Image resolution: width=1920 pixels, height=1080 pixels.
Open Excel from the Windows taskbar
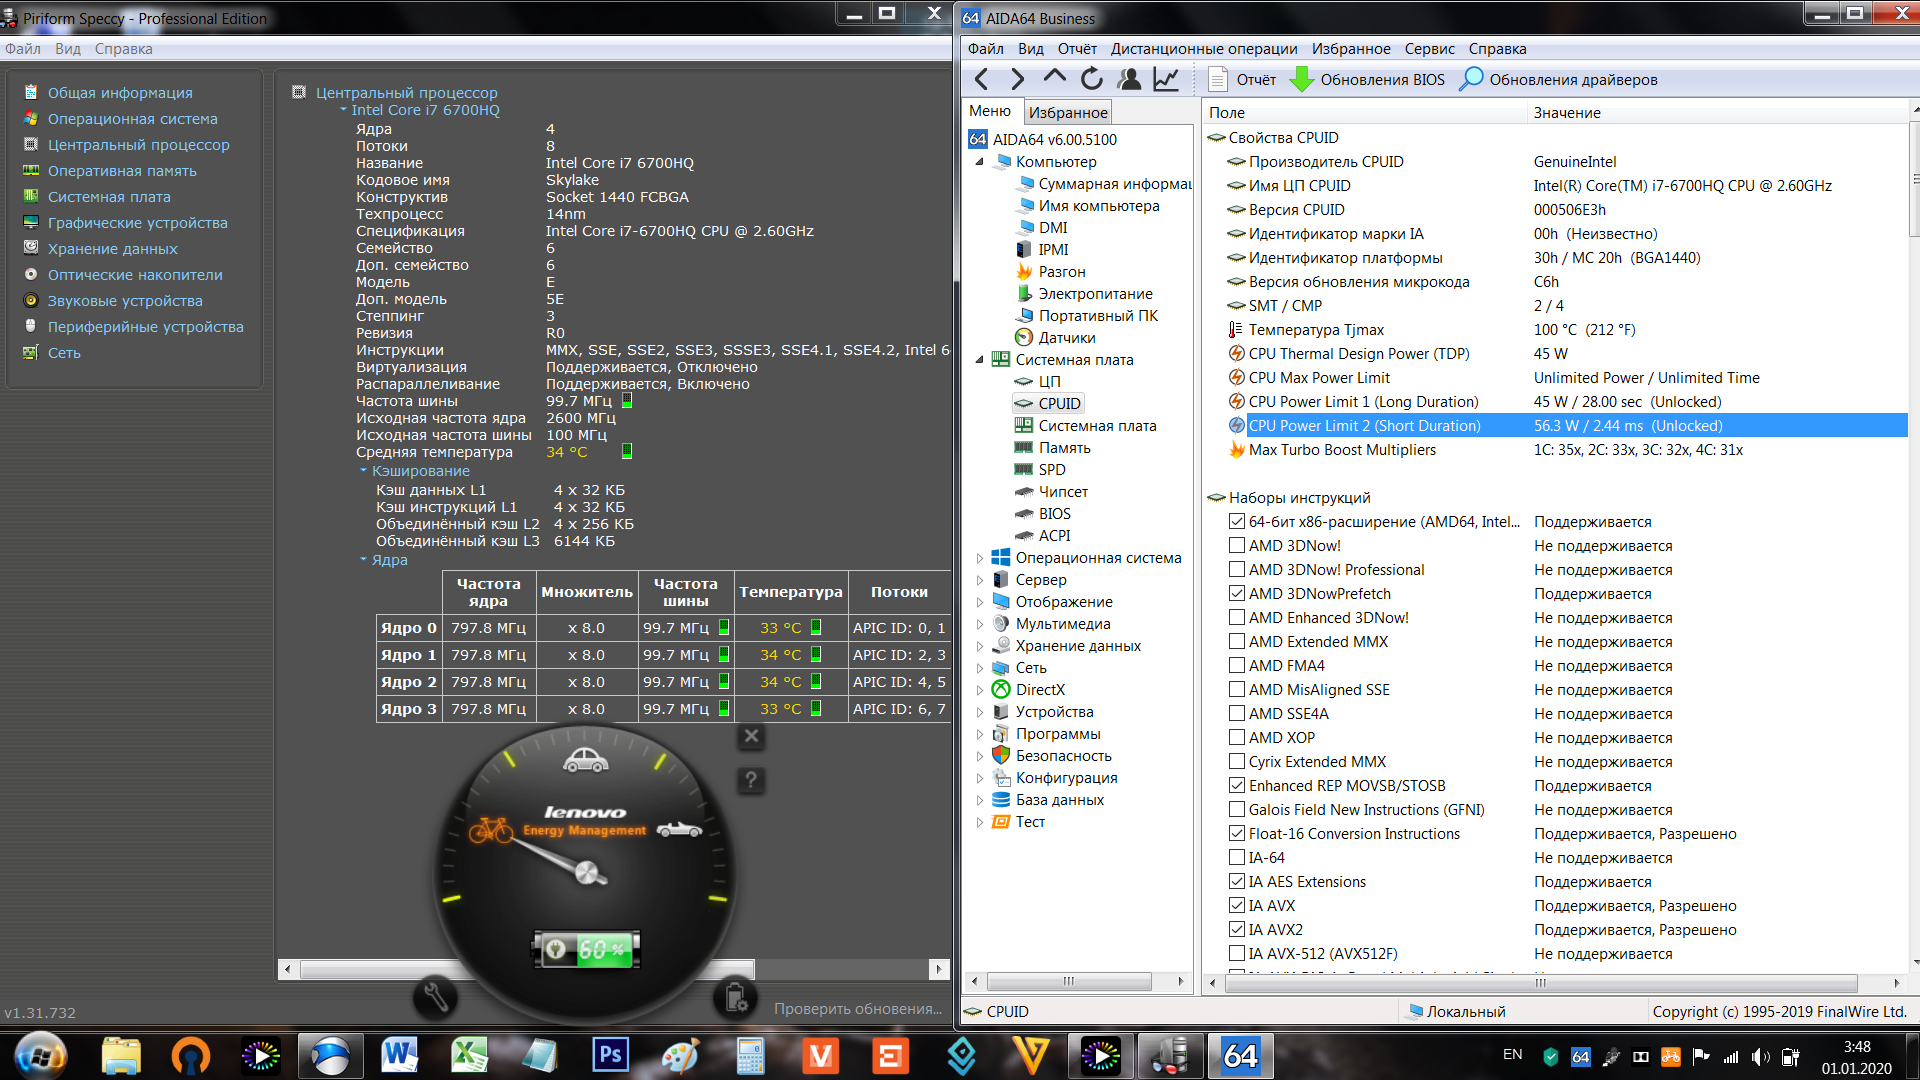pos(469,1055)
